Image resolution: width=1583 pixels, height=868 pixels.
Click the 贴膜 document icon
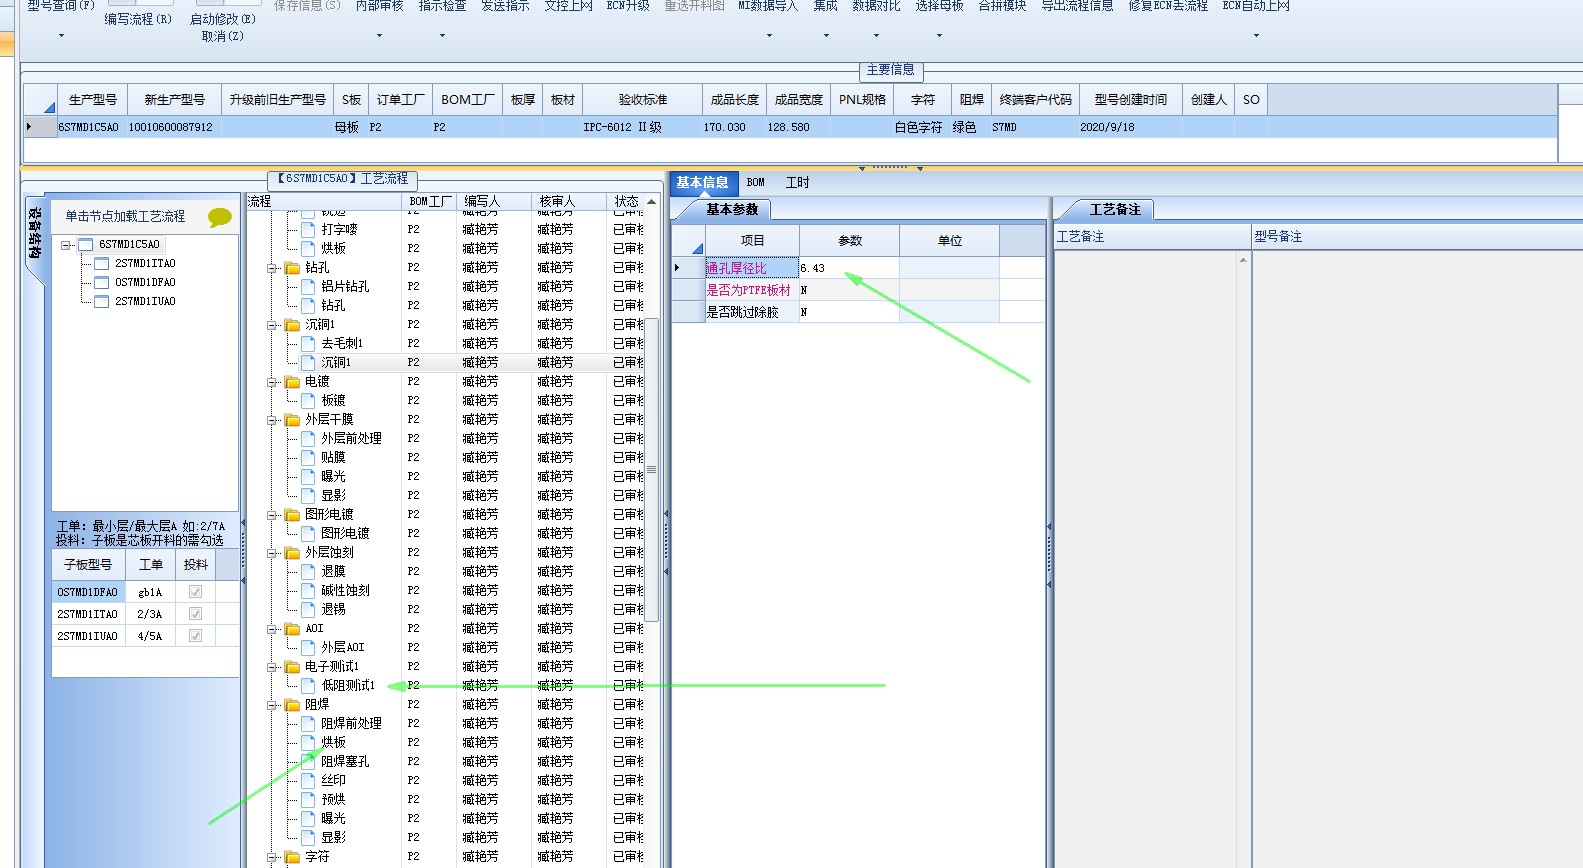click(x=308, y=457)
